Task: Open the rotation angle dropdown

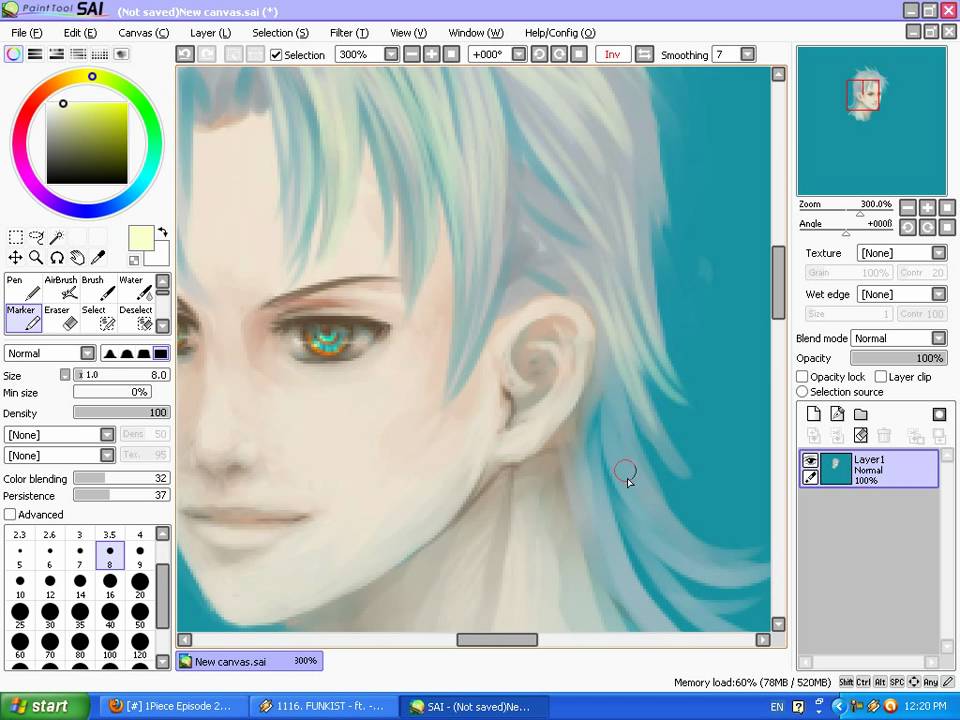Action: coord(519,54)
